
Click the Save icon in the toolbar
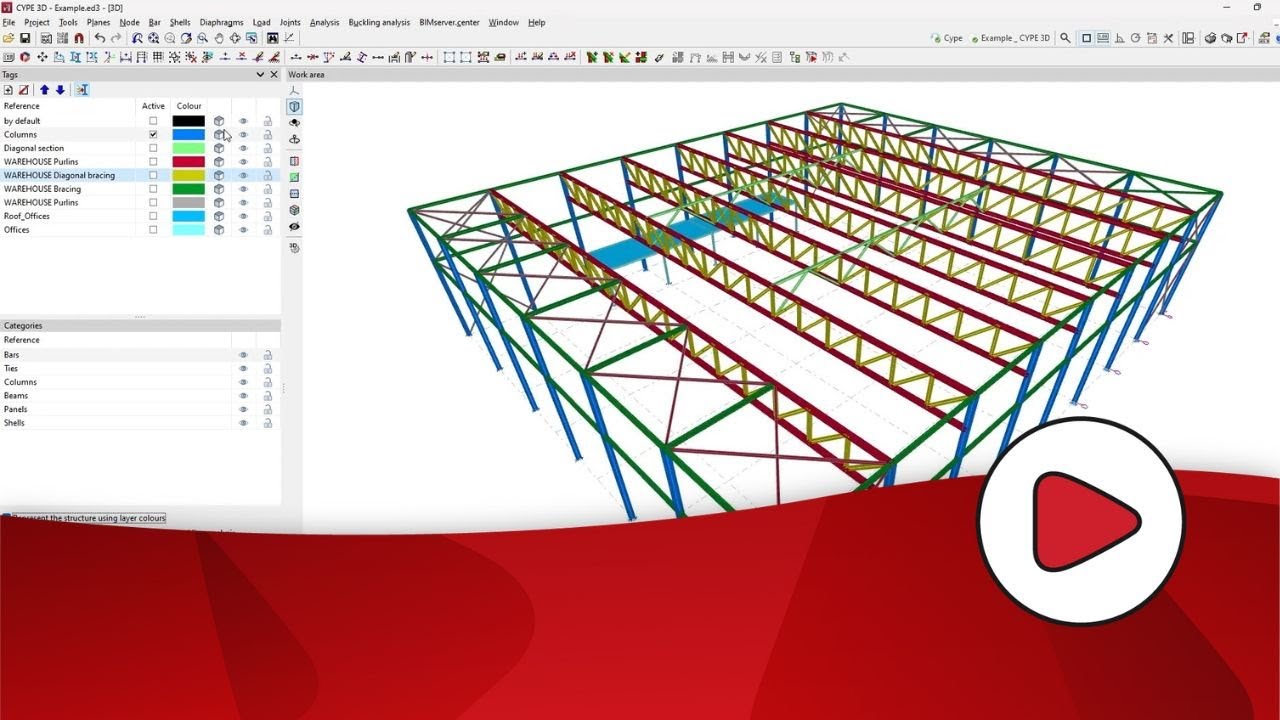24,38
